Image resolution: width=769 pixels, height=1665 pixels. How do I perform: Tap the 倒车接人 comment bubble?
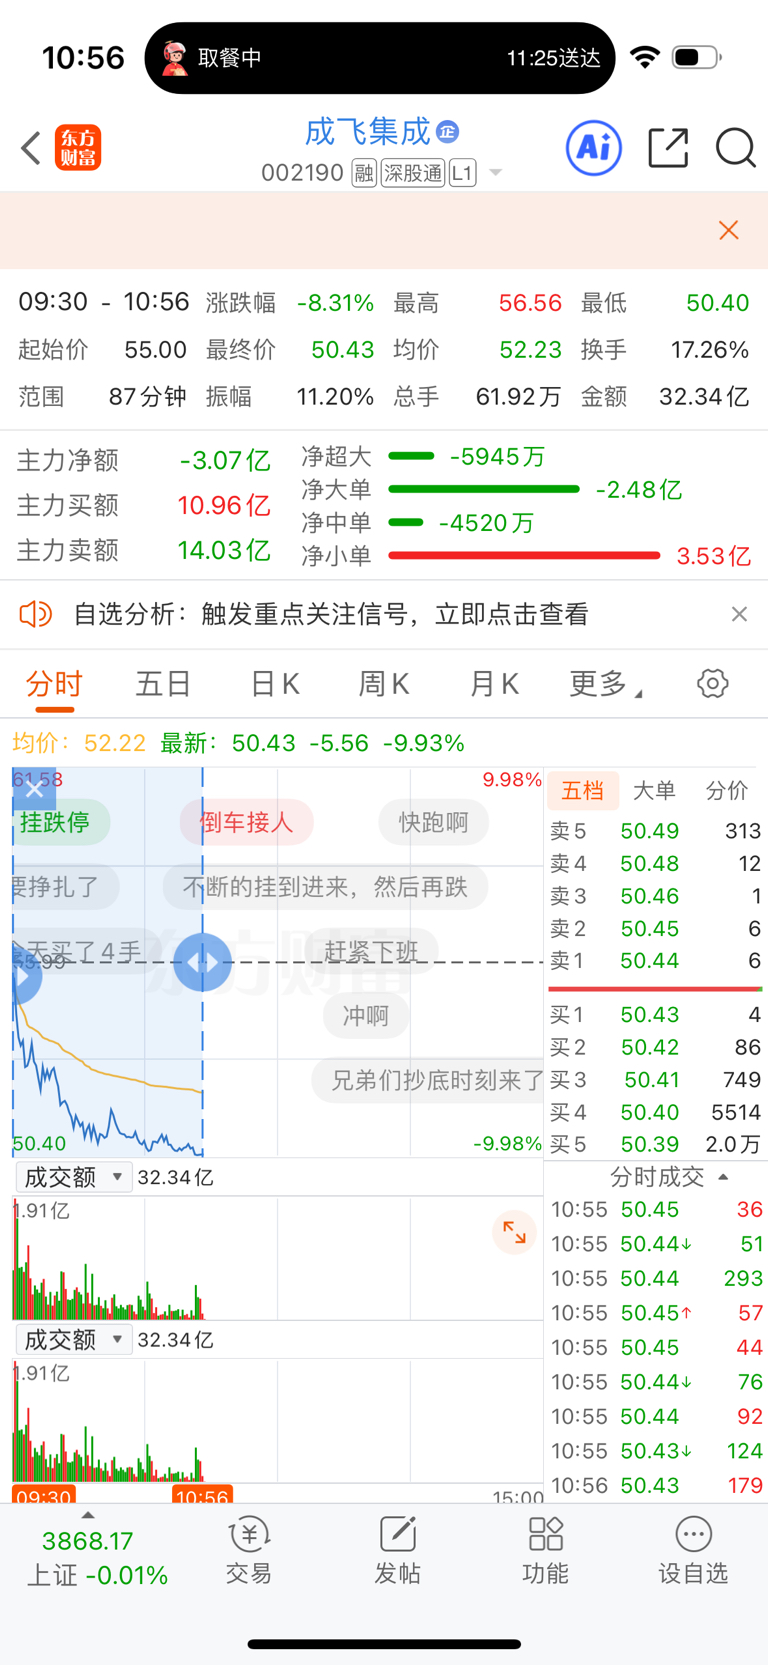247,822
